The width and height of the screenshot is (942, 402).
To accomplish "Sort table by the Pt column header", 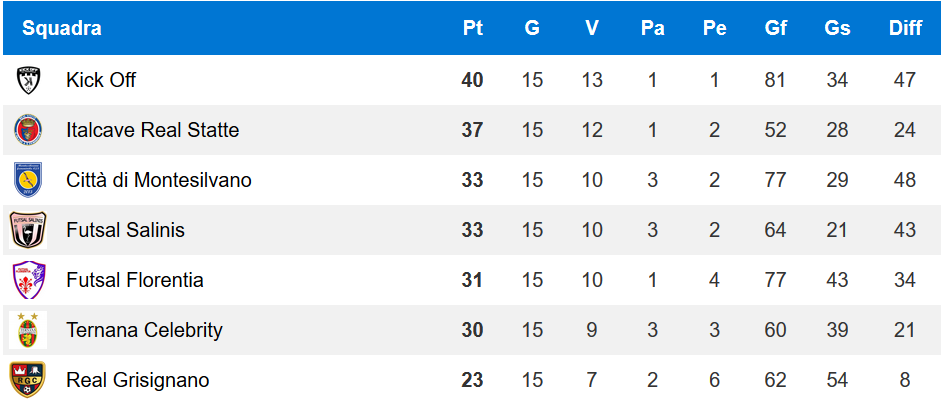I will point(473,28).
